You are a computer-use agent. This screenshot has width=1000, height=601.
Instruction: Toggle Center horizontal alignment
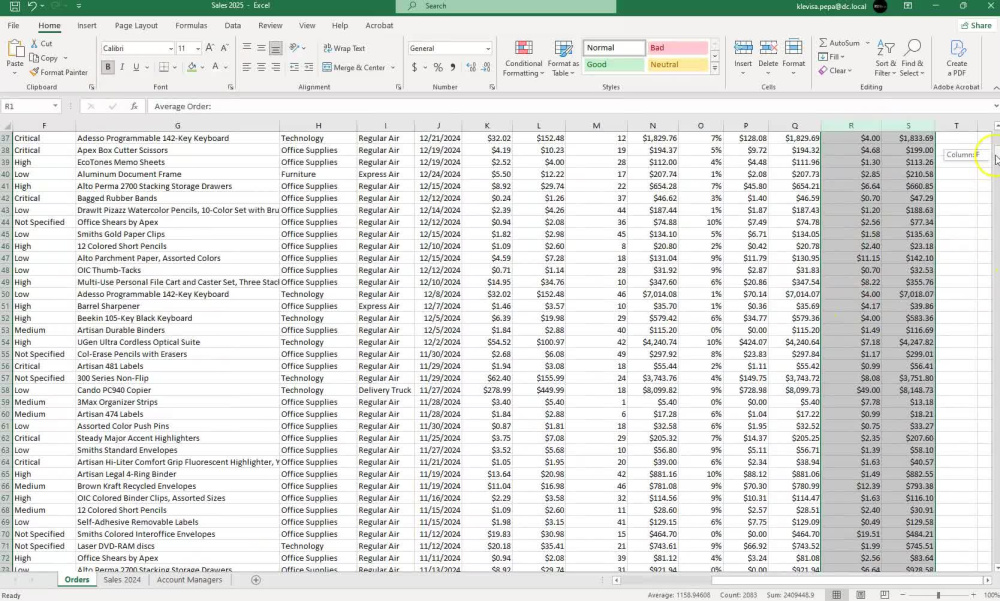(261, 67)
